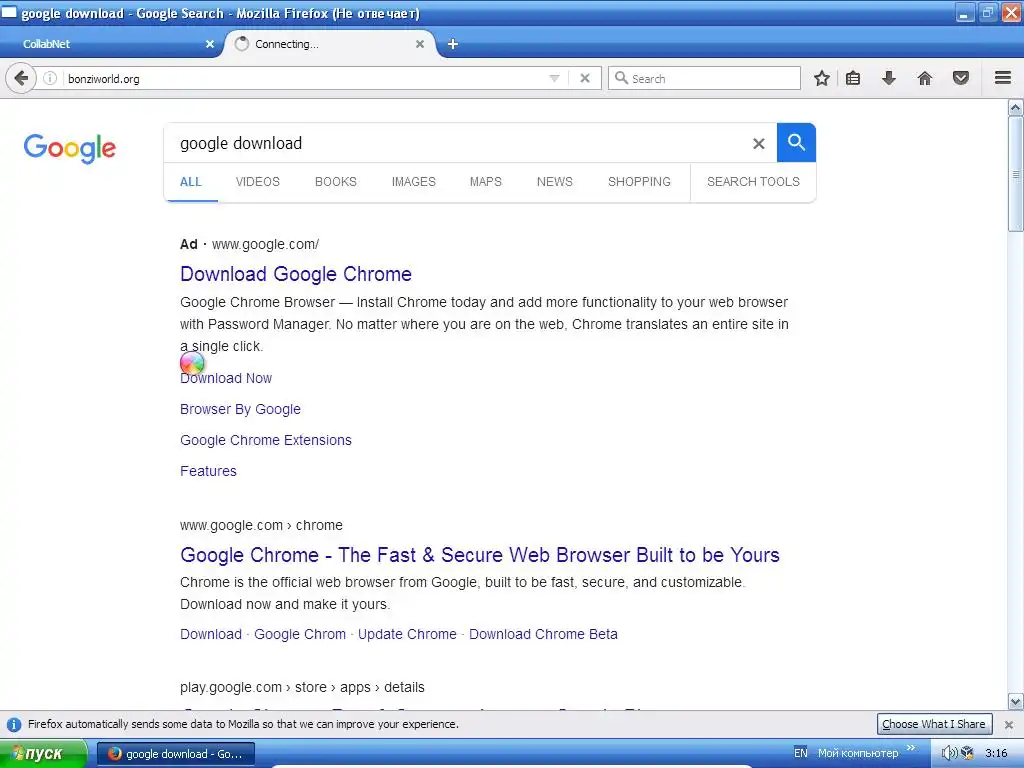The height and width of the screenshot is (768, 1024).
Task: Open the Pocket icon in toolbar
Action: 961,78
